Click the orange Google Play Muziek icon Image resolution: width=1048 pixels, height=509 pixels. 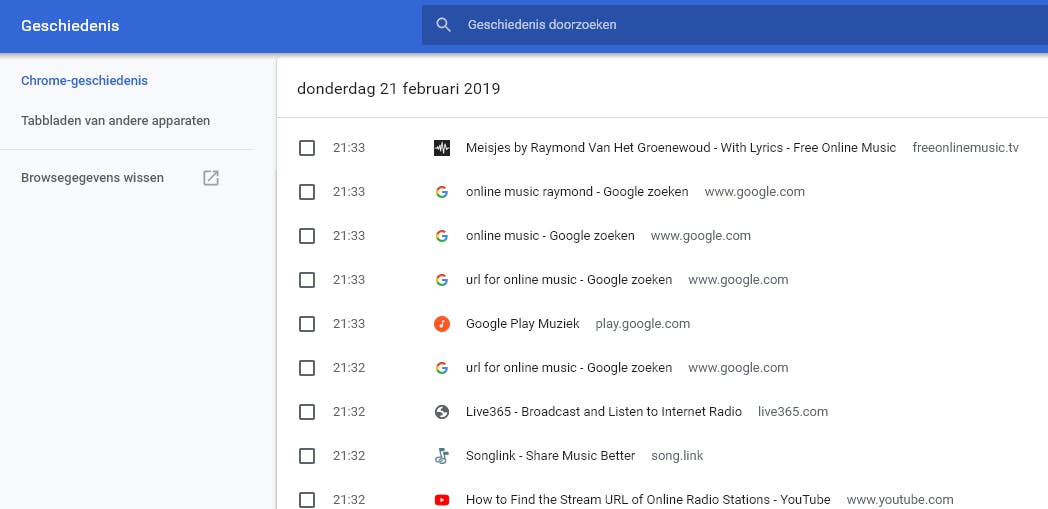(442, 324)
